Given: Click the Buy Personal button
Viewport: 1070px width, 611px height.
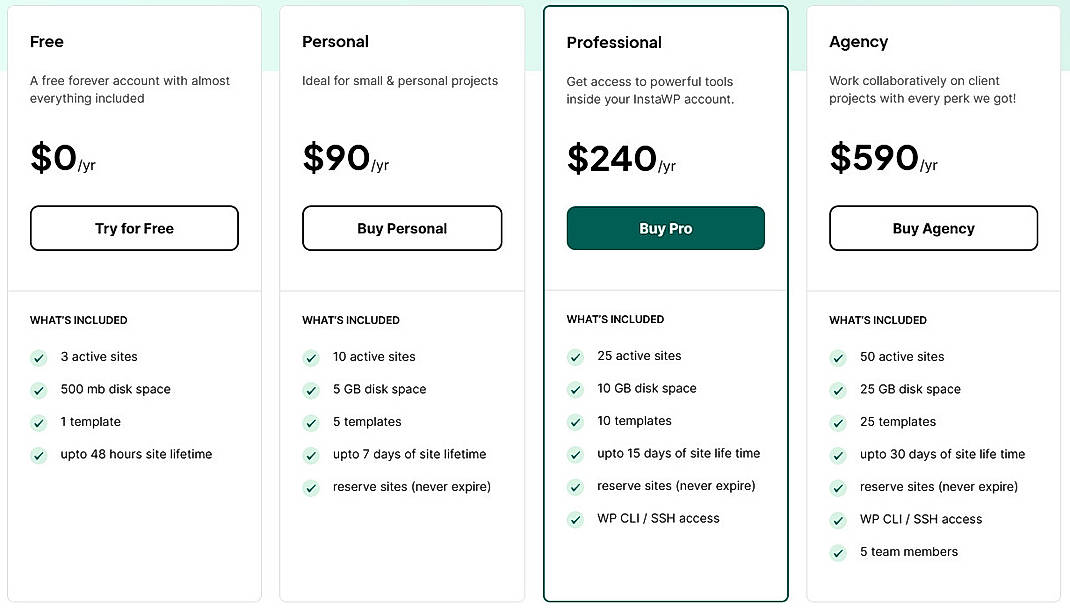Looking at the screenshot, I should pos(402,228).
